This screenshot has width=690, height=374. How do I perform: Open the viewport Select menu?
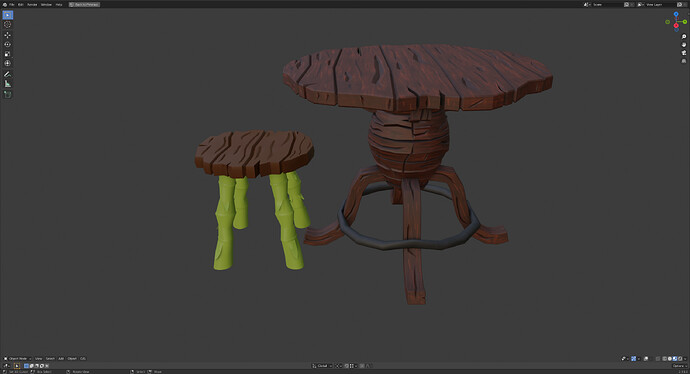coord(50,359)
